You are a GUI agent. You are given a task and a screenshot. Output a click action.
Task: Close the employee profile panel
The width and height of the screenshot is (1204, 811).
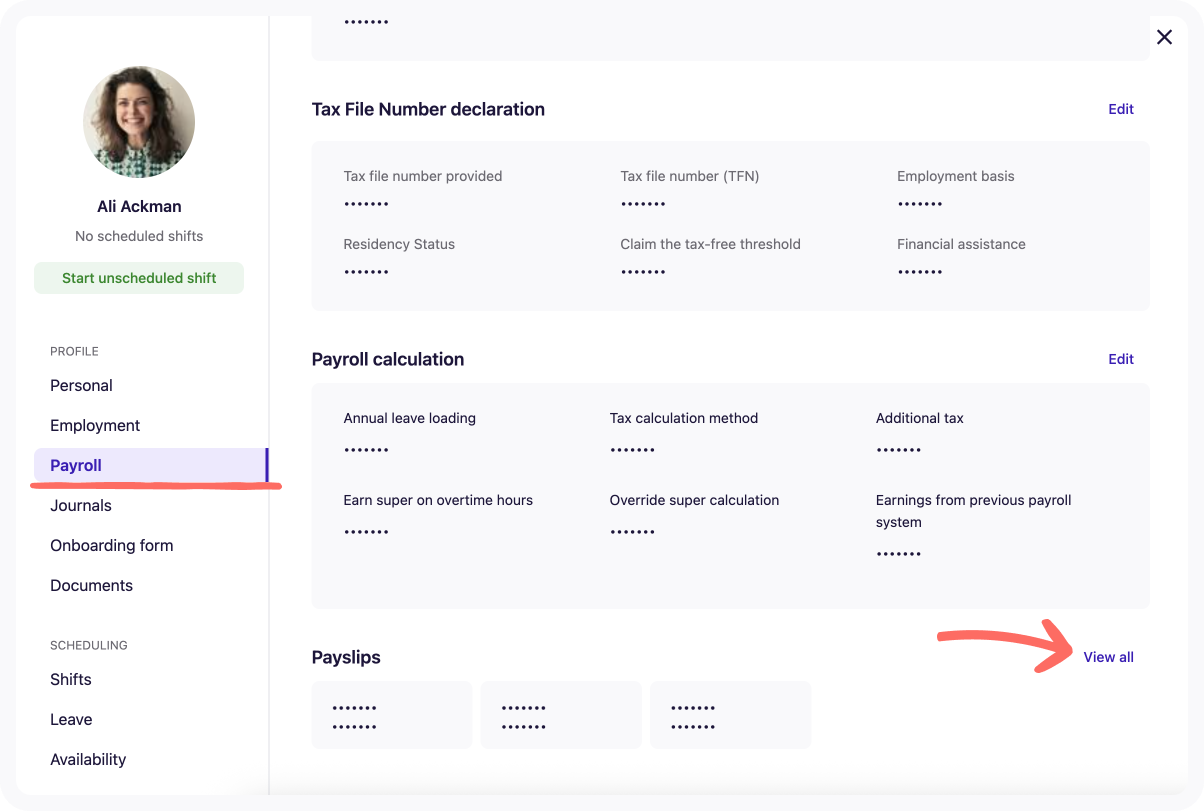[1164, 36]
